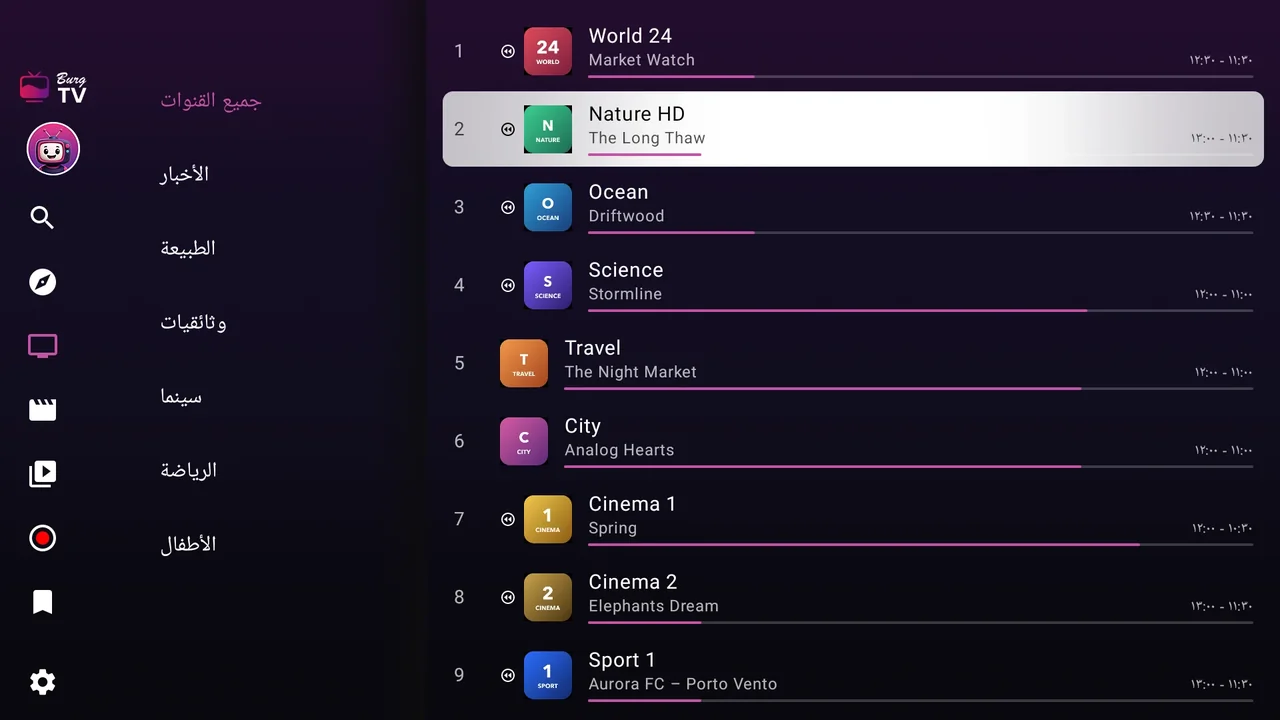Click the Travel channel logo
Screen dimensions: 1280x720
tap(524, 363)
